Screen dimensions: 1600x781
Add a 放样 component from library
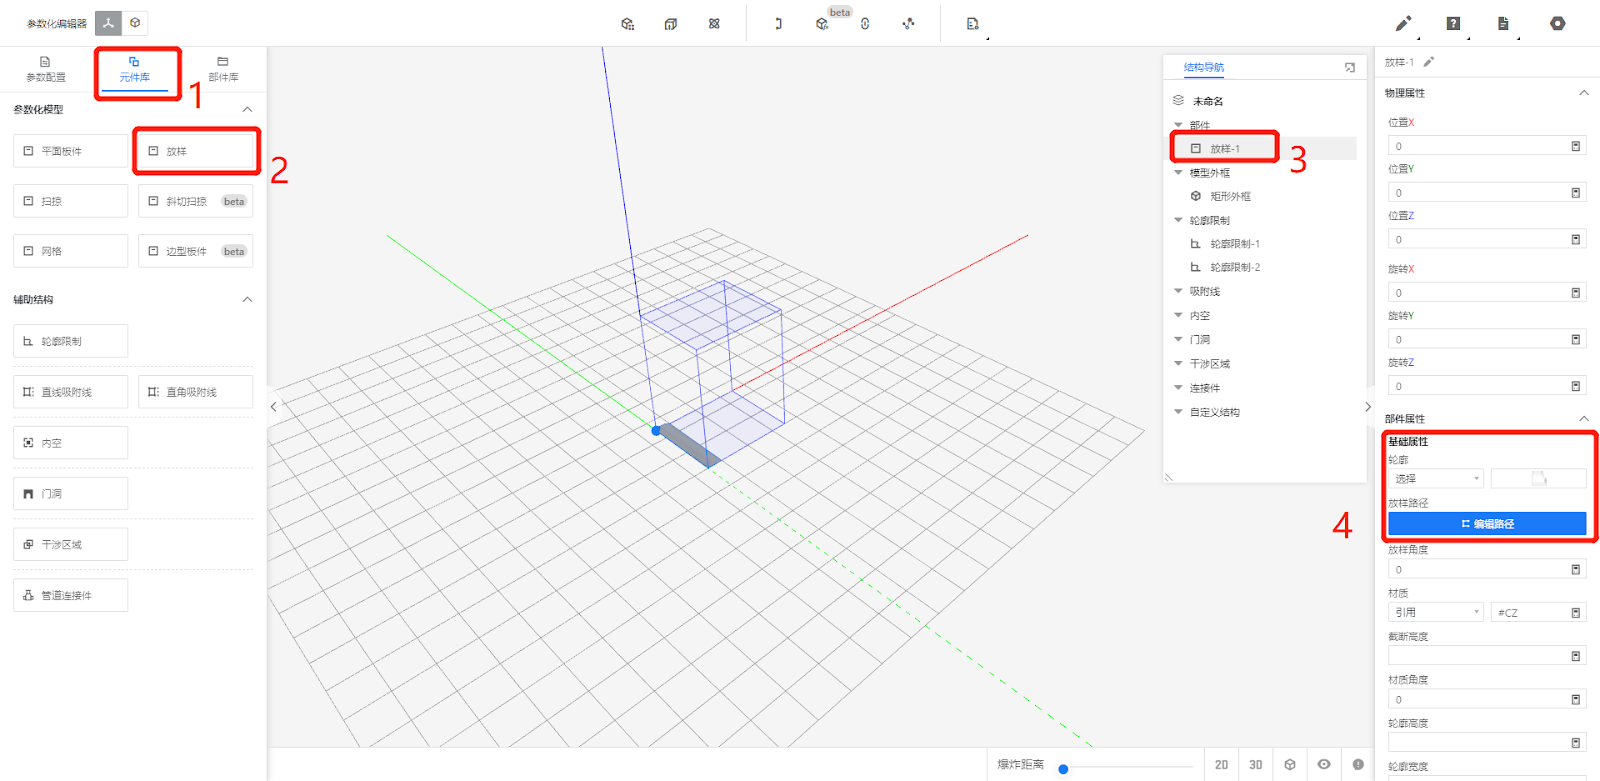click(x=195, y=151)
